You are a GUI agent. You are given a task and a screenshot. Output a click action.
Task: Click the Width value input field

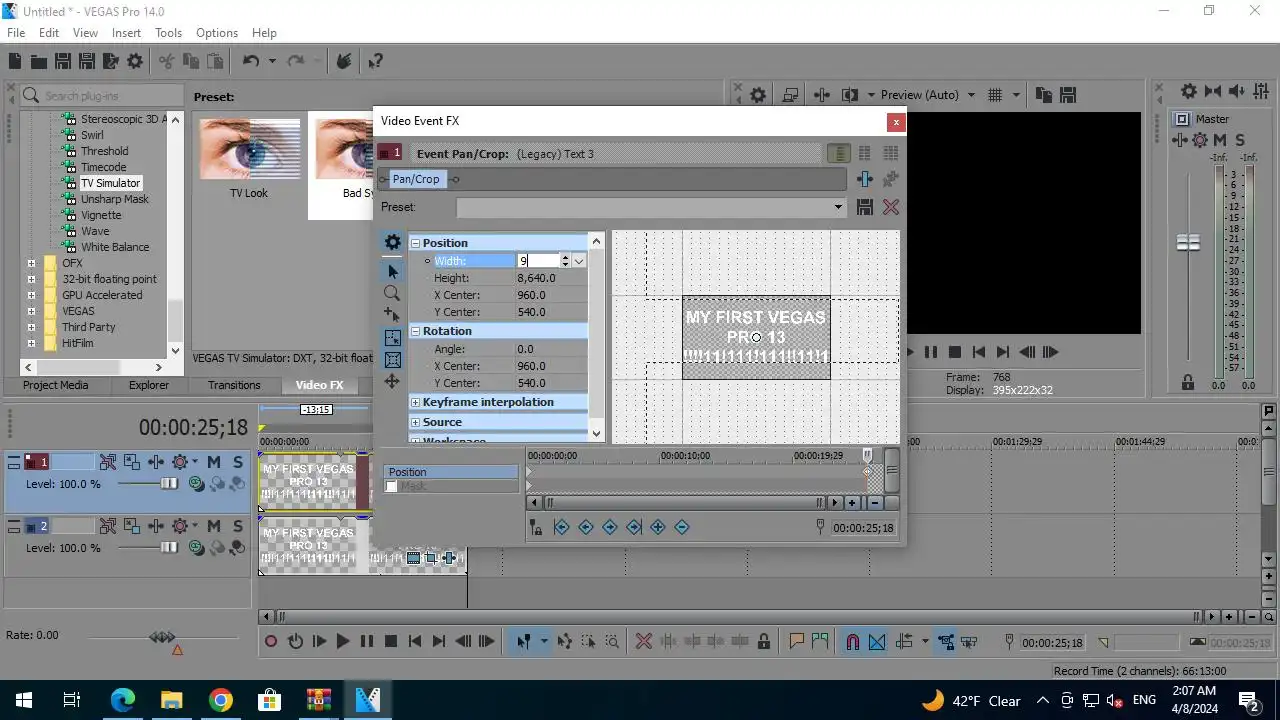pyautogui.click(x=537, y=261)
